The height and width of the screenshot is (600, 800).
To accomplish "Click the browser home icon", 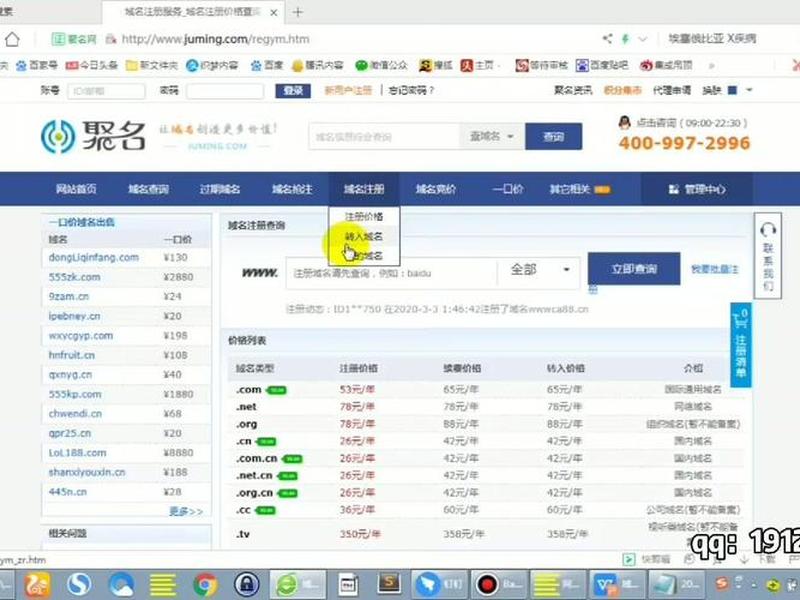I will point(12,39).
